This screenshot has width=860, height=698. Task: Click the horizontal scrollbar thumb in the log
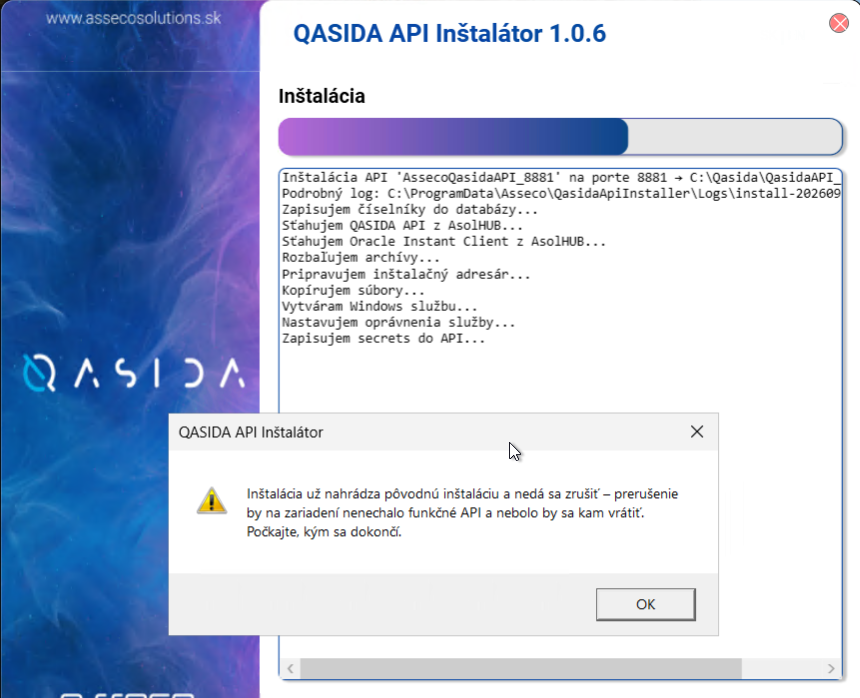[520, 668]
